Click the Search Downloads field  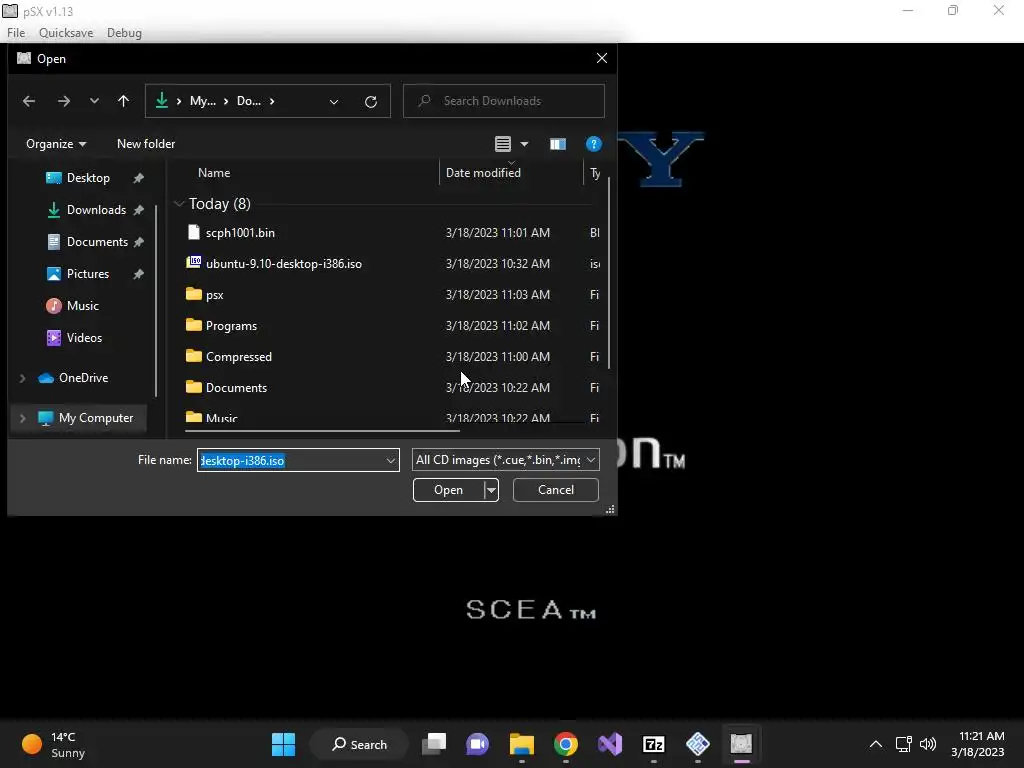click(x=504, y=101)
